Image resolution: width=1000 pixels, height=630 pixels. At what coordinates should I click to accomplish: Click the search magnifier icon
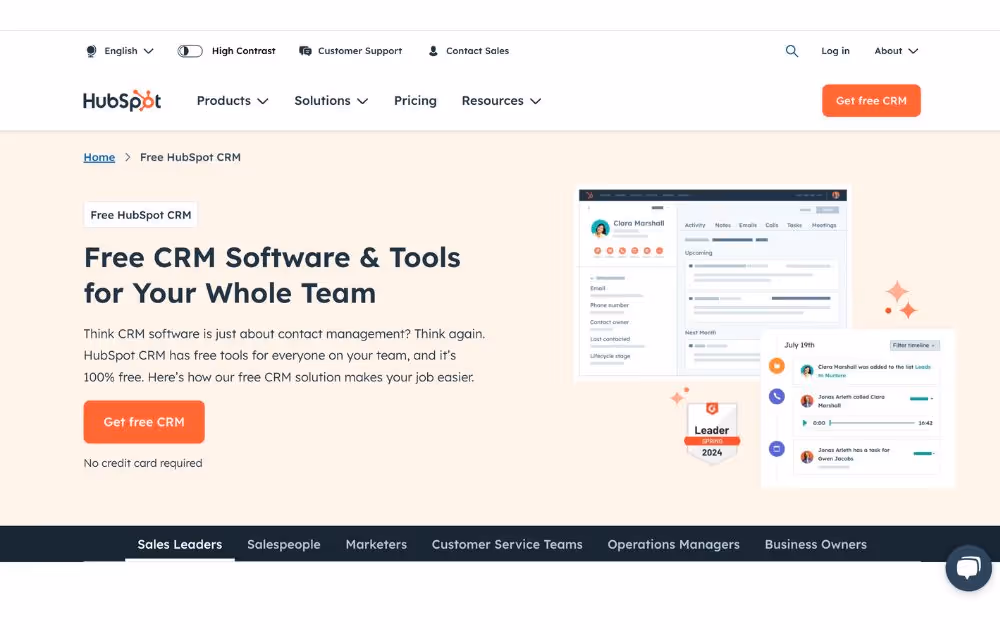point(791,51)
